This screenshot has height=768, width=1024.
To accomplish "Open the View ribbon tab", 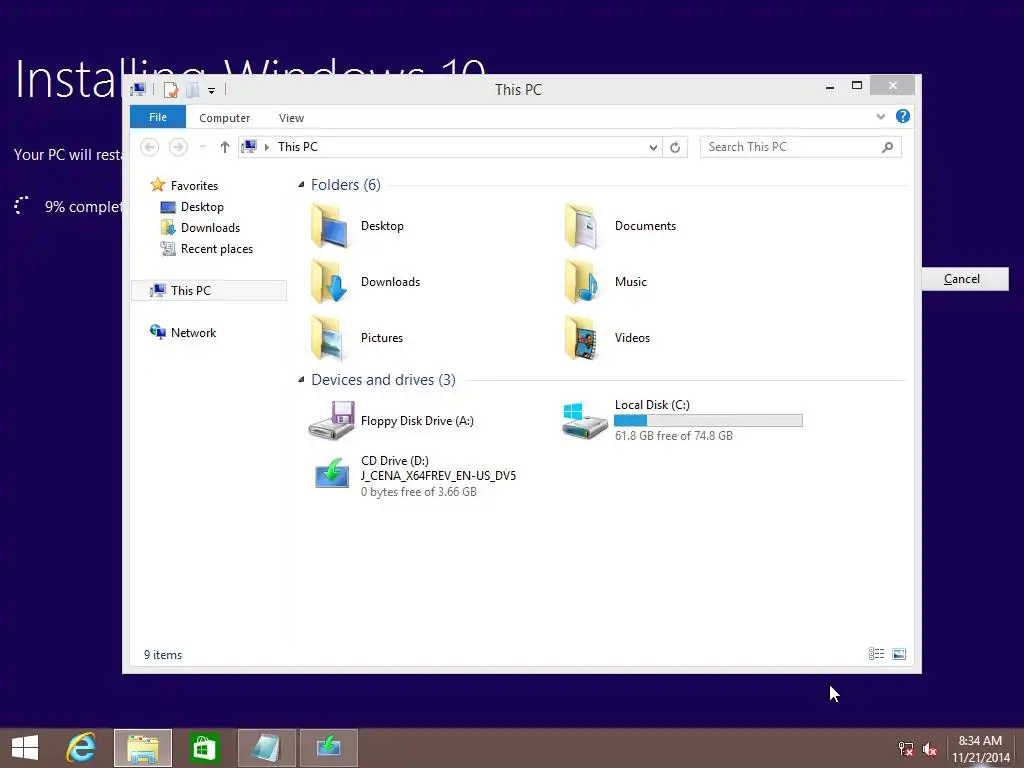I will tap(291, 118).
